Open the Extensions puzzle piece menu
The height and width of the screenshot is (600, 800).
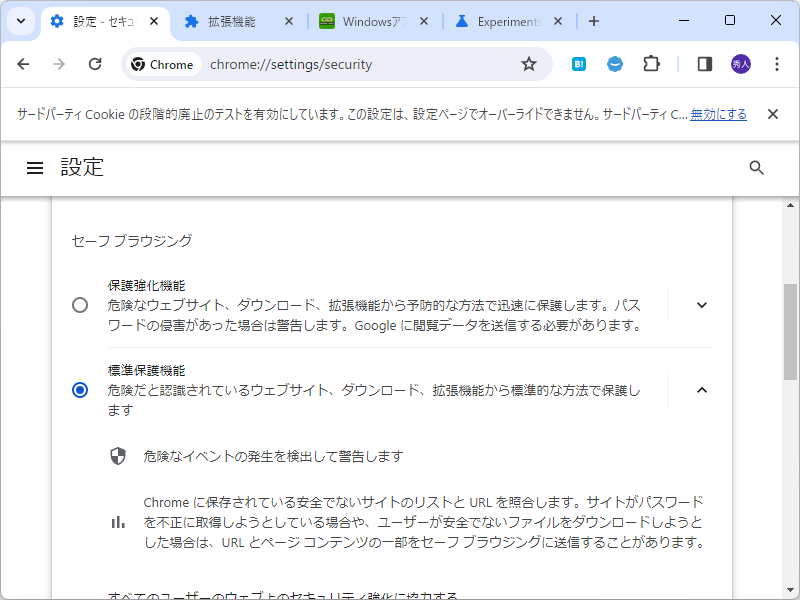point(652,63)
